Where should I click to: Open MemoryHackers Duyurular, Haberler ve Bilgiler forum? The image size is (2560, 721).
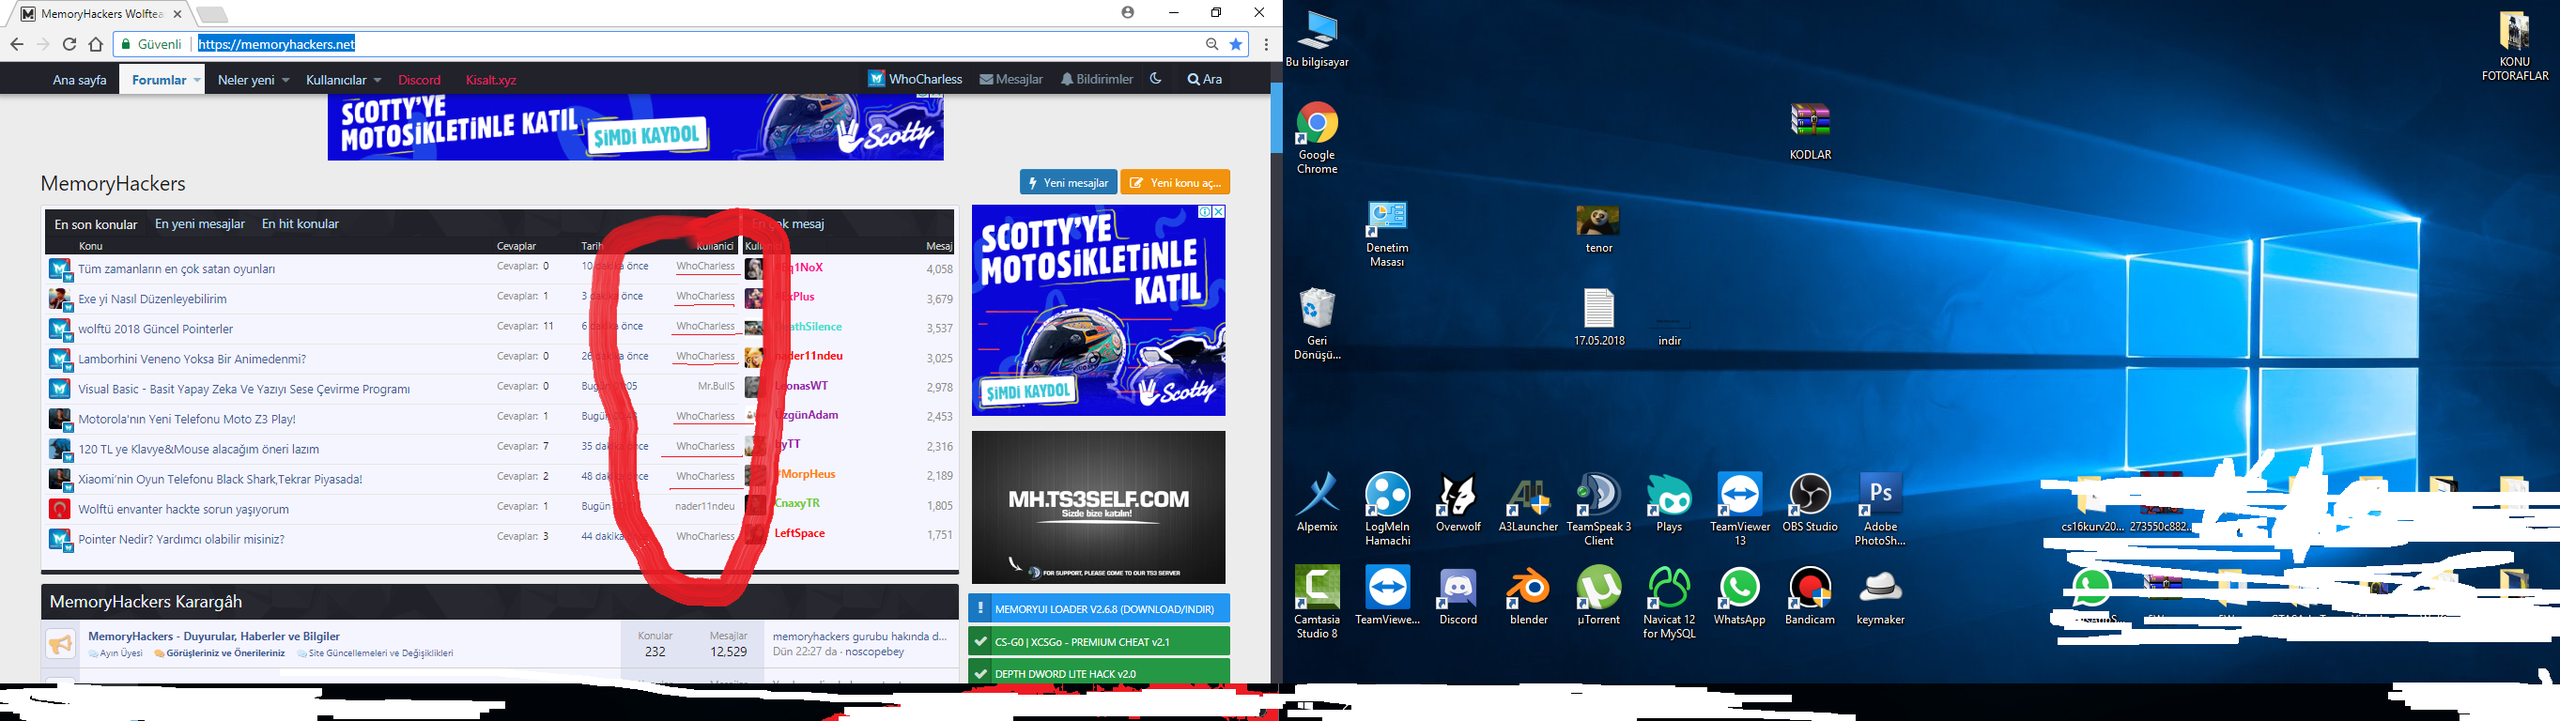click(x=214, y=636)
